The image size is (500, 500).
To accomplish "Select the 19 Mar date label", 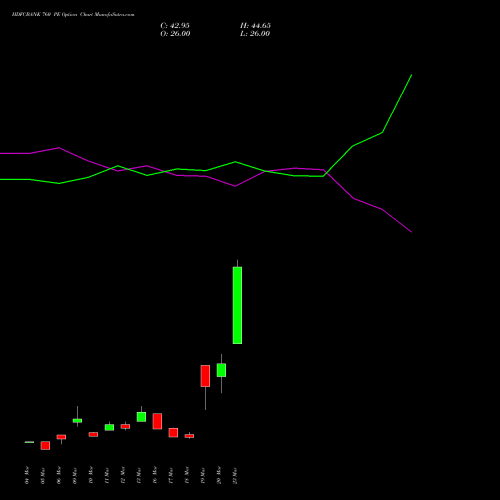I will pyautogui.click(x=203, y=475).
